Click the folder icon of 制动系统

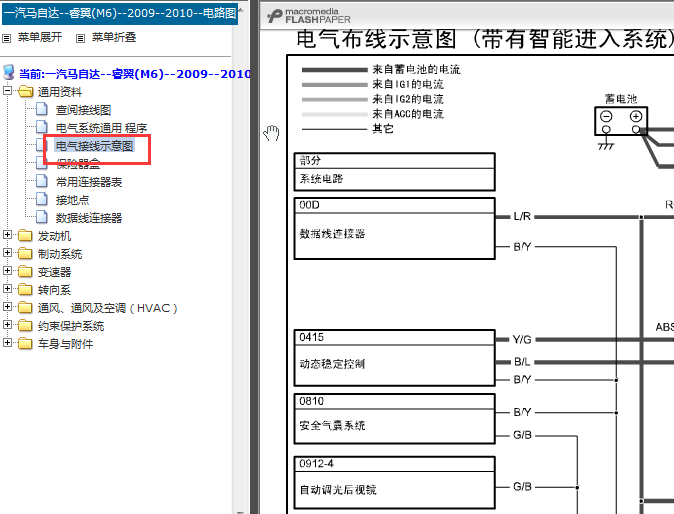coord(25,254)
